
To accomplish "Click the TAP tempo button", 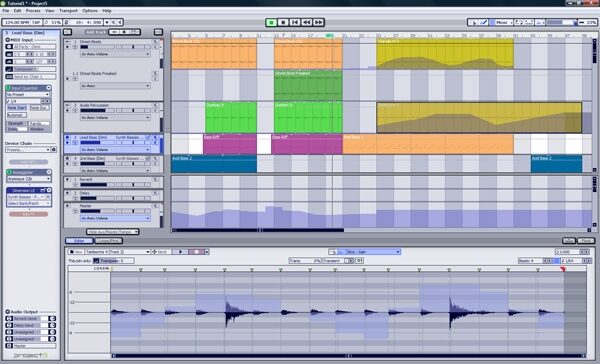I will coord(36,23).
